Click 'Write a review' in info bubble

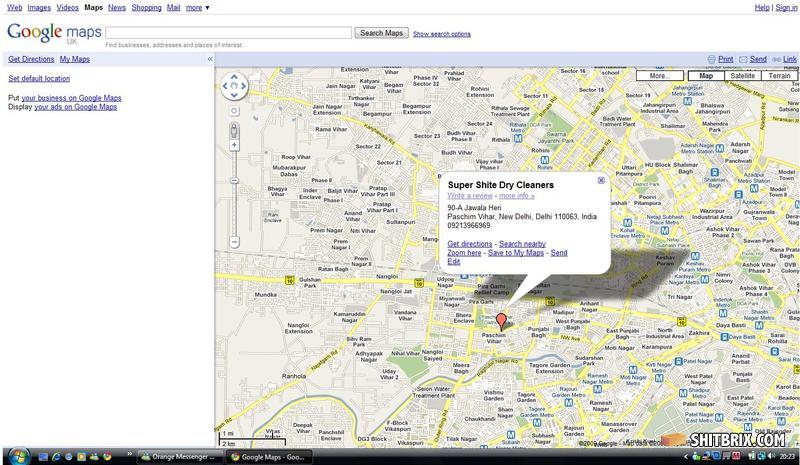470,195
